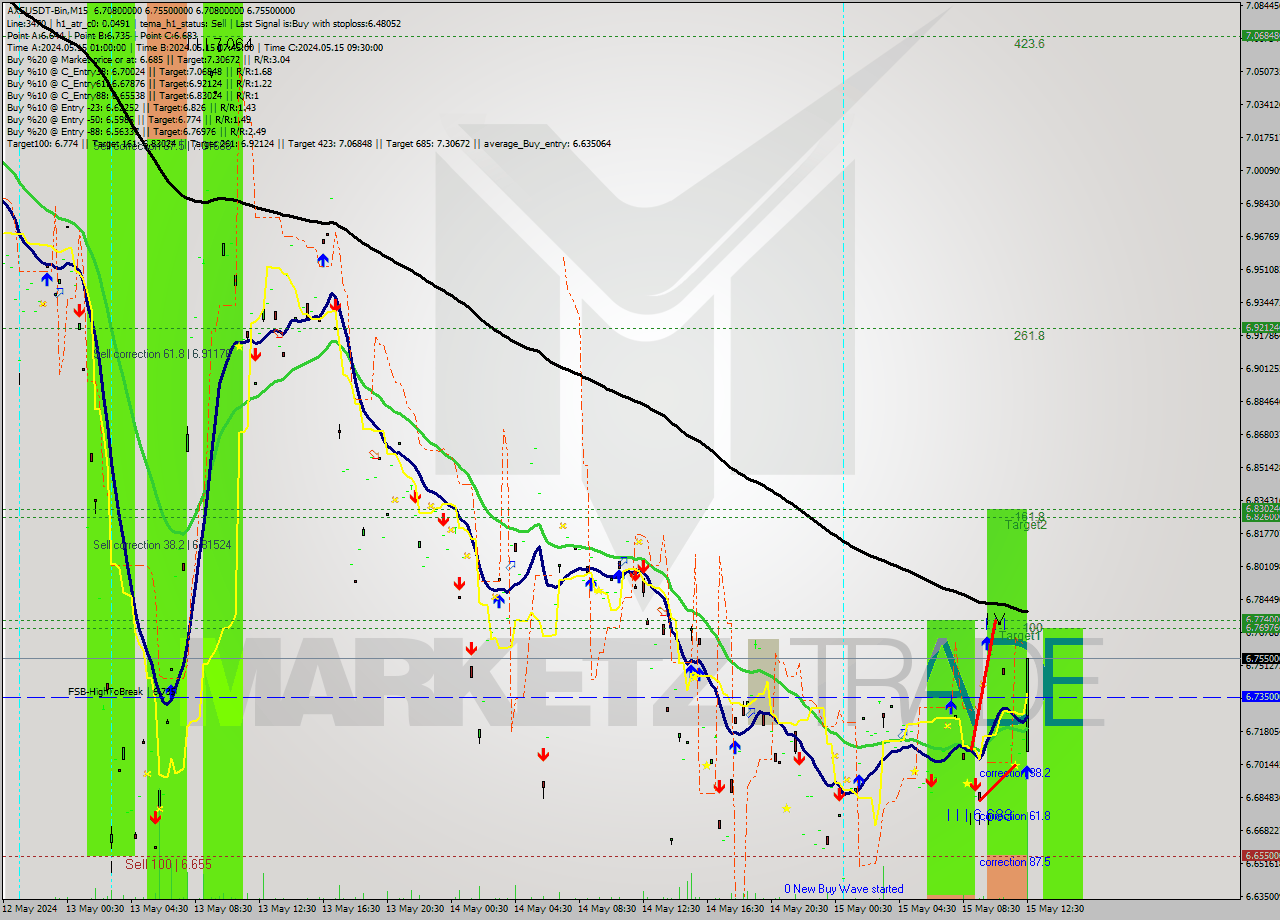Select the orange rectangle under correction 87.5
This screenshot has width=1280, height=920.
tap(1006, 882)
